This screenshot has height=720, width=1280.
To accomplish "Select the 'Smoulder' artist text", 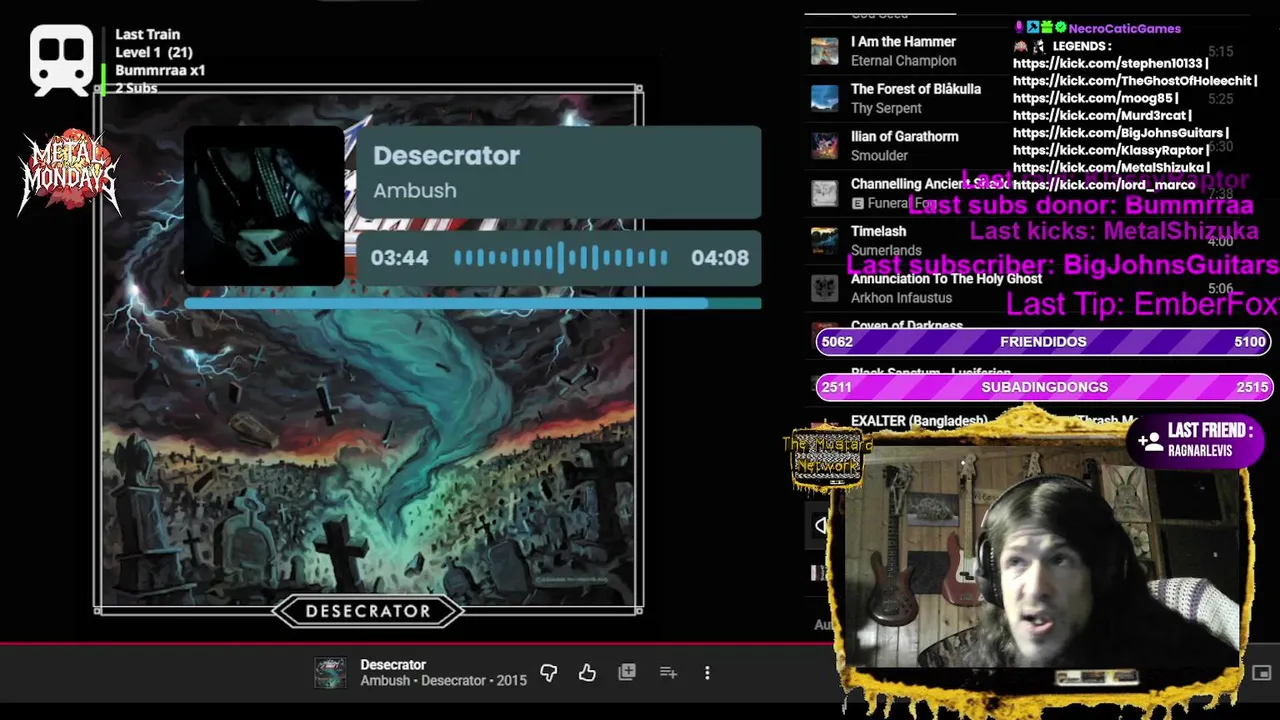I will tap(879, 155).
